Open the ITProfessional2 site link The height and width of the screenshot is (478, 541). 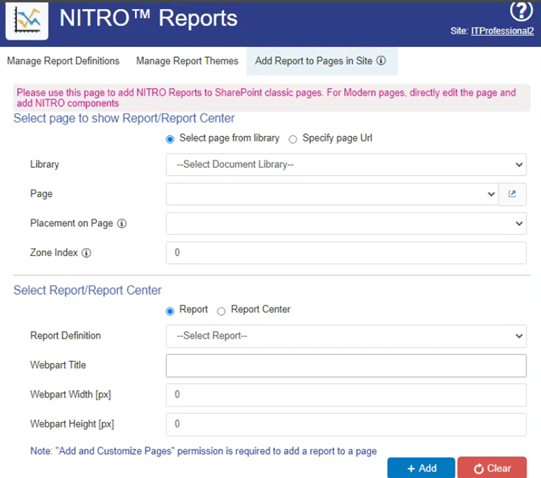coord(502,31)
